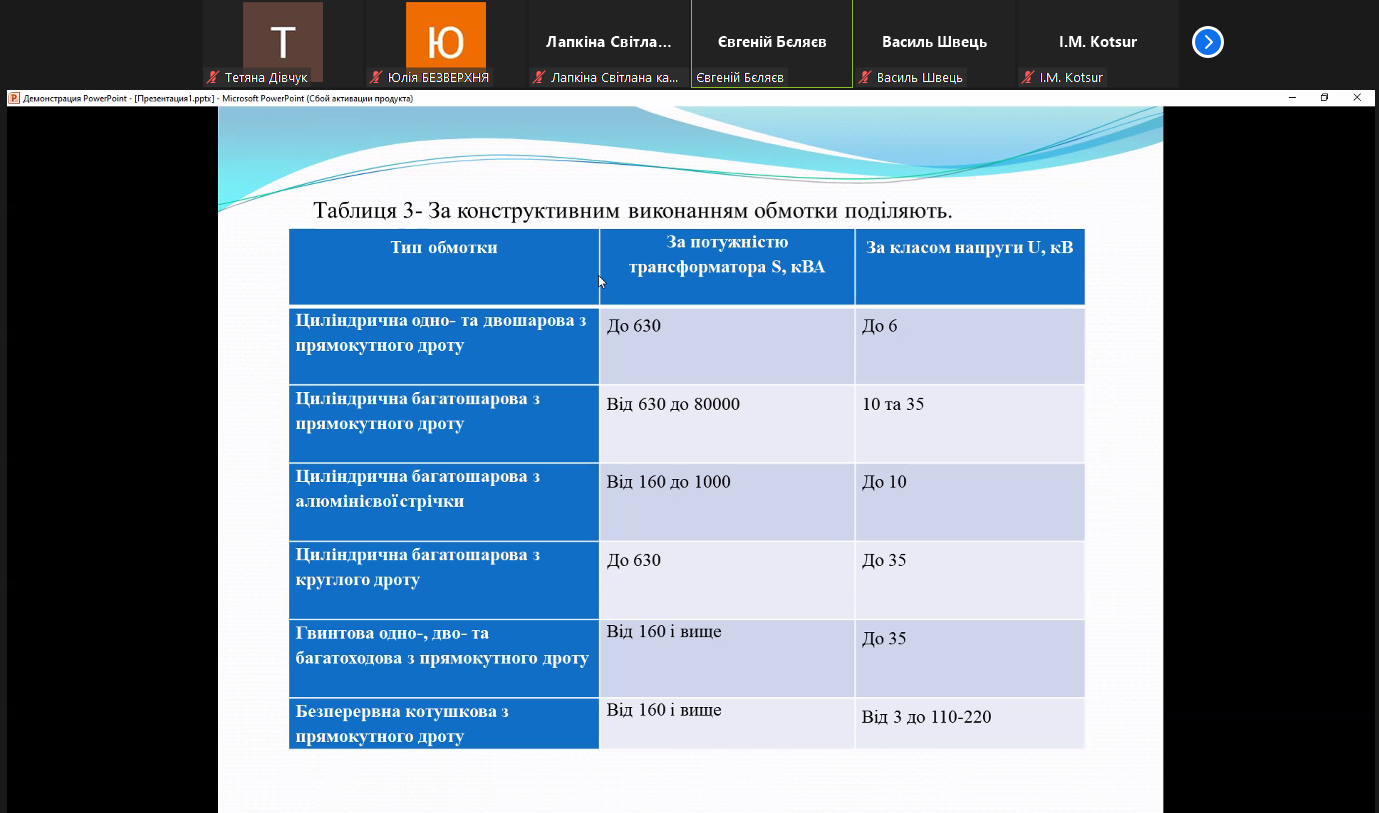Minimize the PowerPoint presentation window

1293,98
